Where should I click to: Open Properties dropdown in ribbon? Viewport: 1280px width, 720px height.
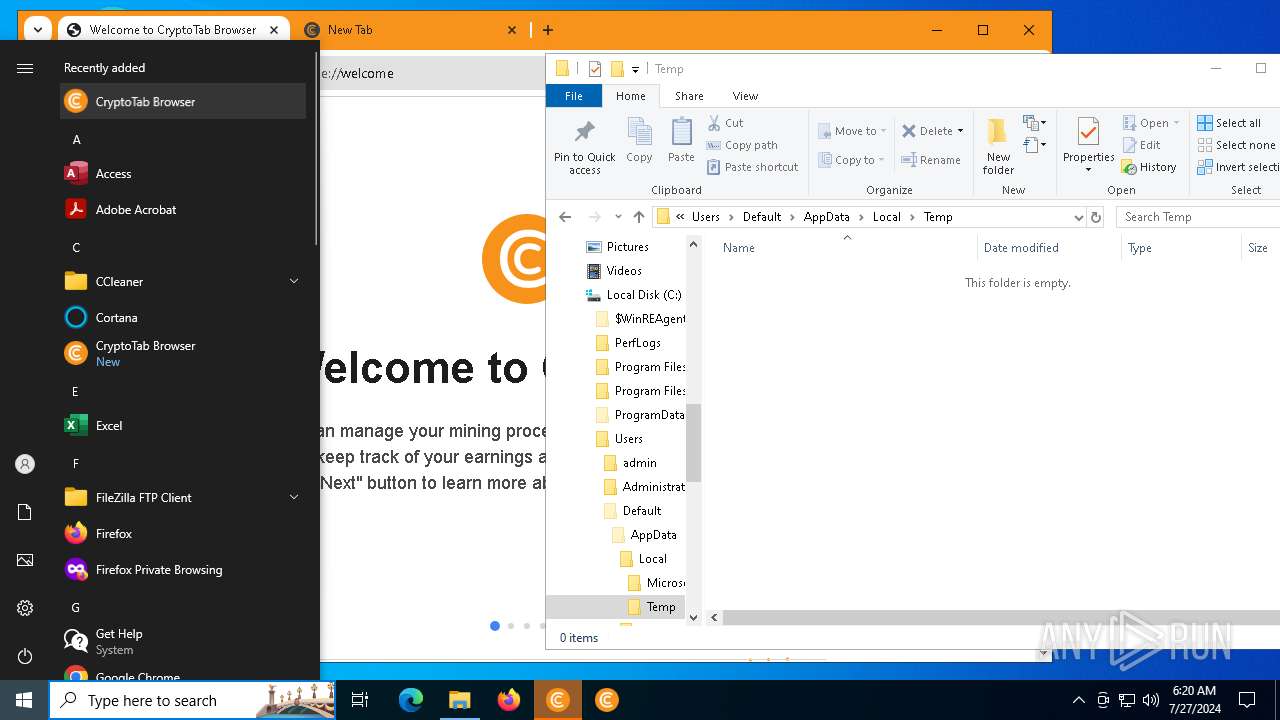click(1088, 169)
